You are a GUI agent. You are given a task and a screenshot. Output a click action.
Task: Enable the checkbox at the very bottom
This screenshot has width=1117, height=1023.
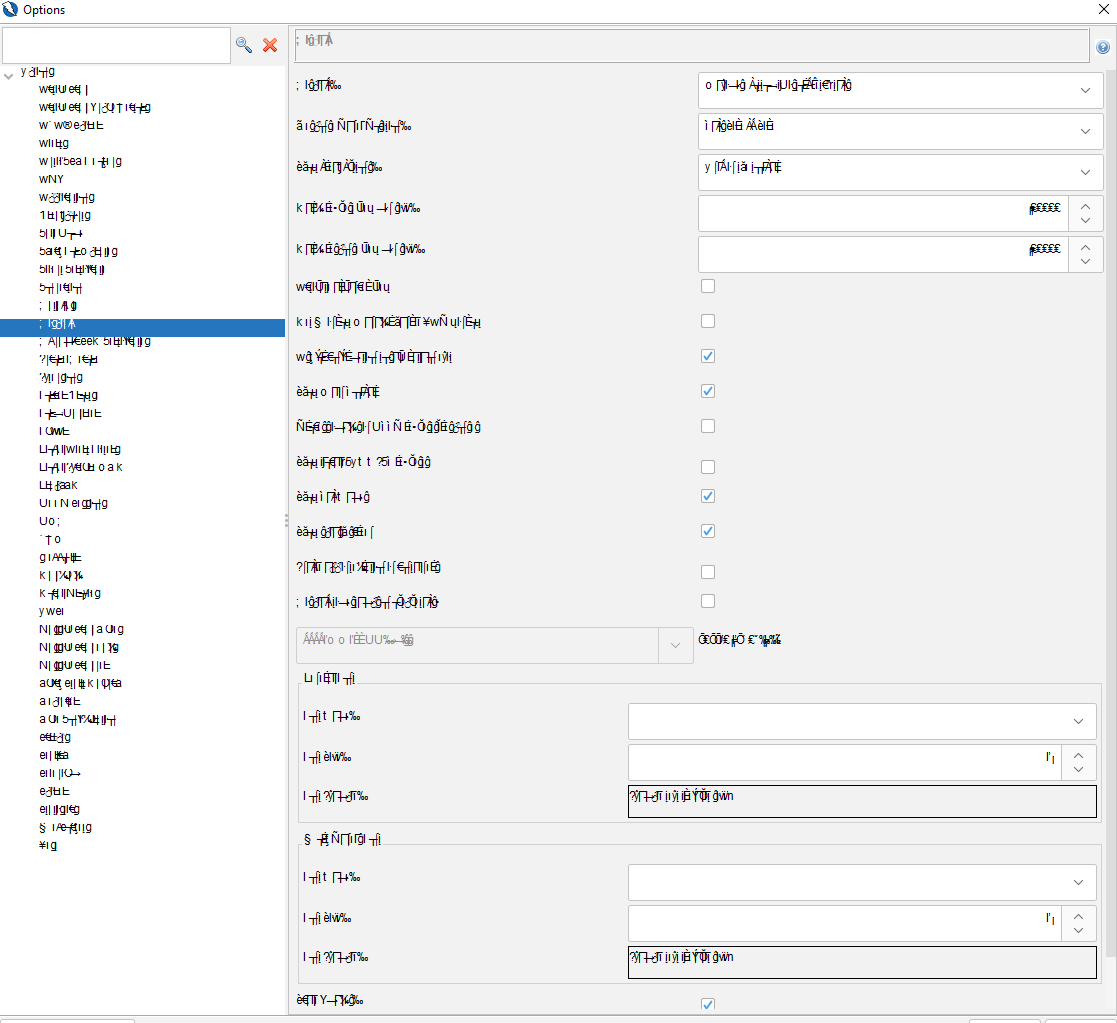coord(707,1003)
